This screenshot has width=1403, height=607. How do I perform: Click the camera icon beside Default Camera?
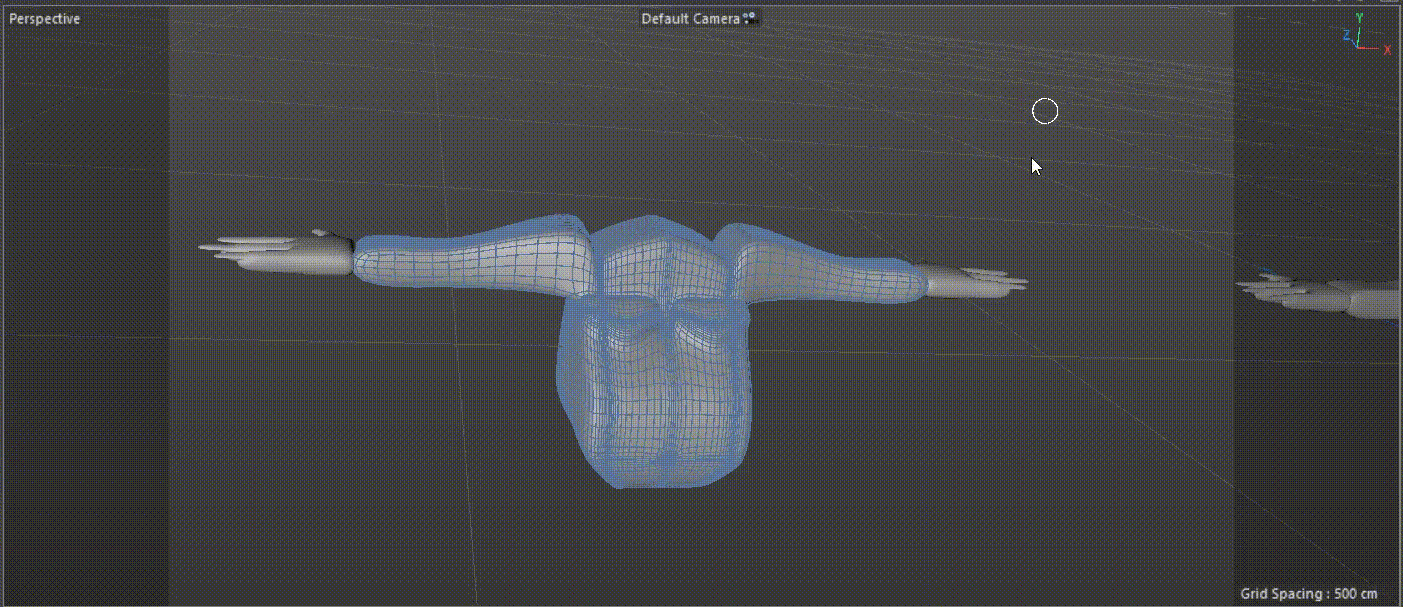coord(751,18)
